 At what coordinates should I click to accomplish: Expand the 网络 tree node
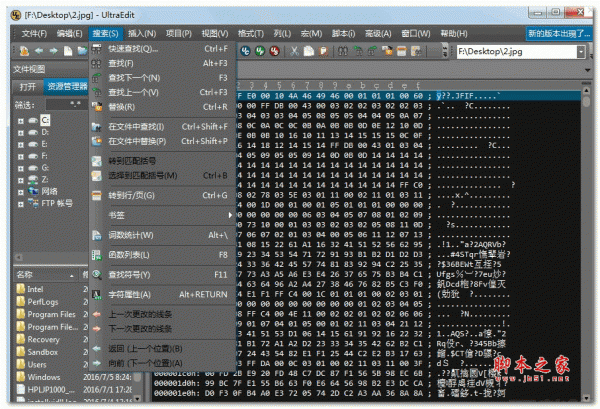point(21,192)
